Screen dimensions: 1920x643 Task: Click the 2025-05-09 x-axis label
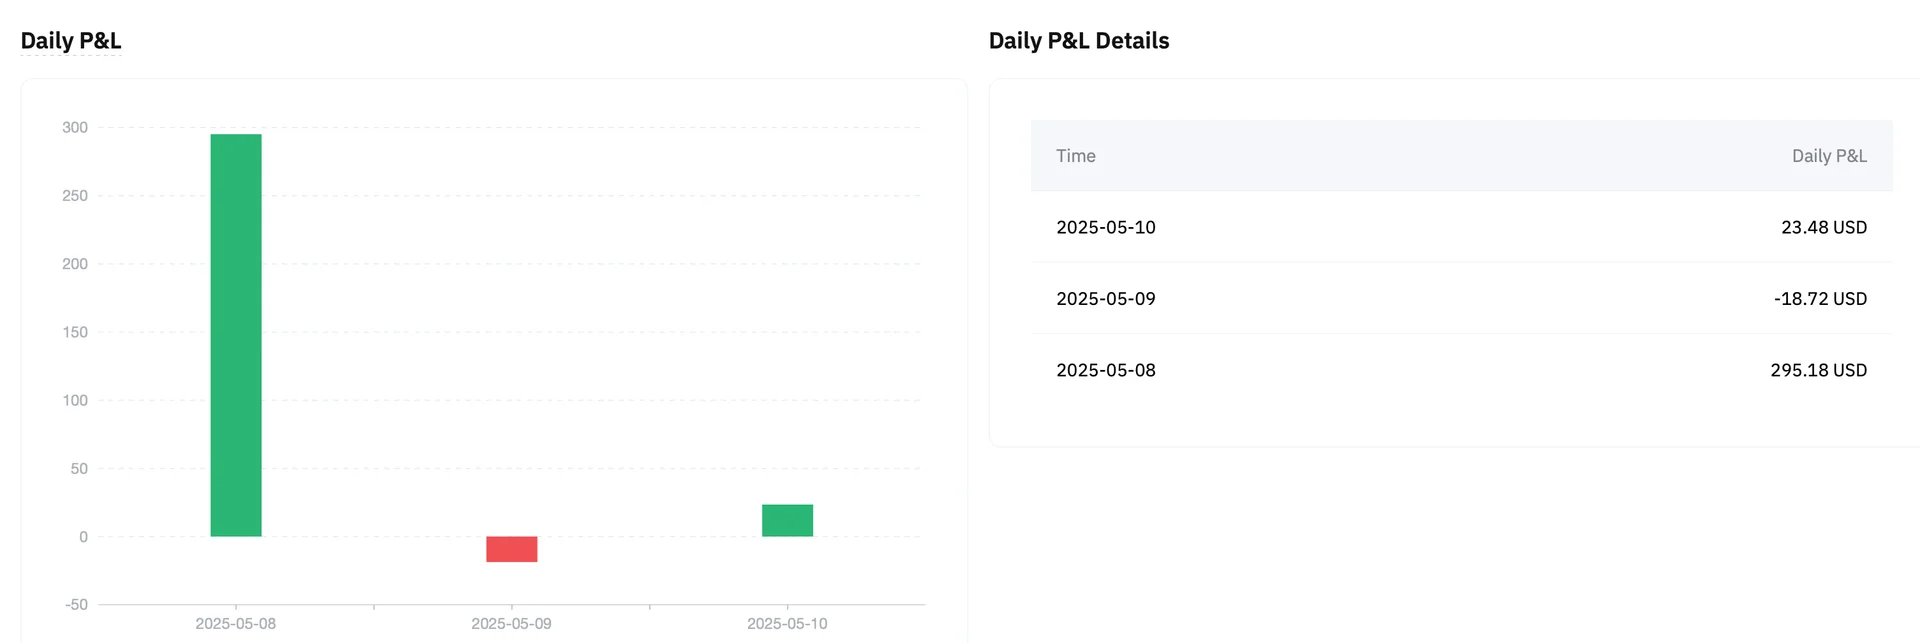click(511, 624)
